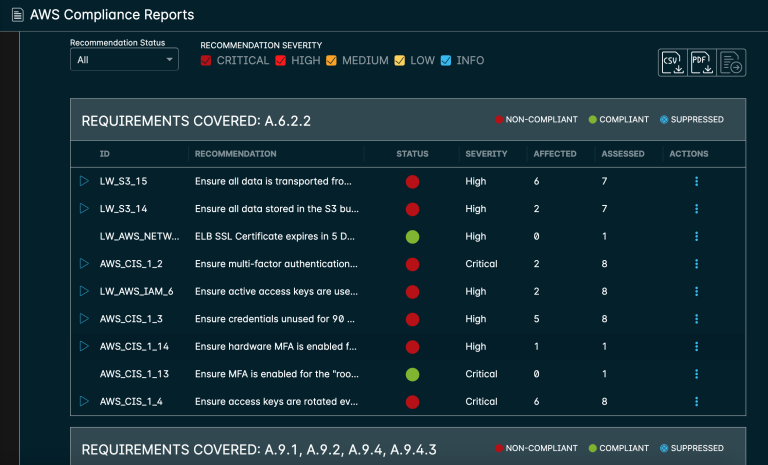
Task: Open actions menu for AWS_CIS_1_3
Action: (696, 319)
